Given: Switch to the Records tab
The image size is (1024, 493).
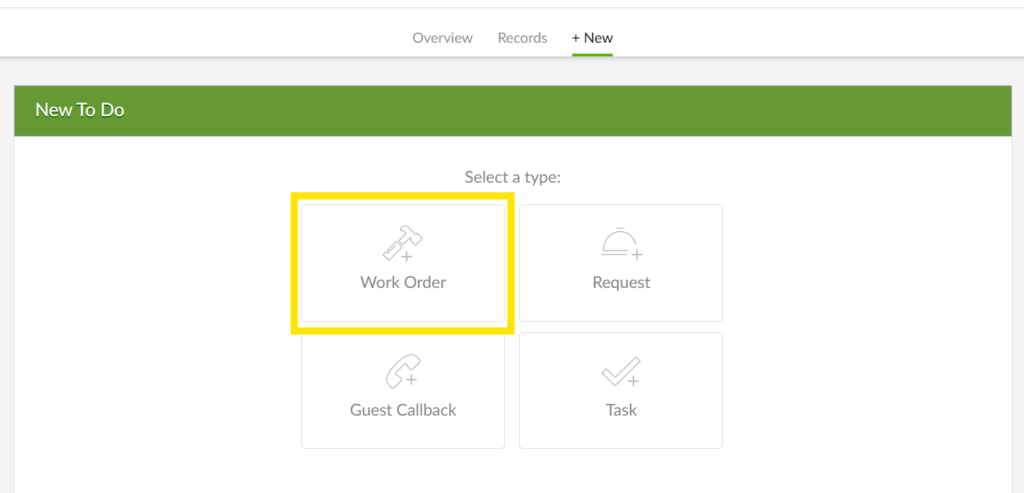Looking at the screenshot, I should [522, 38].
